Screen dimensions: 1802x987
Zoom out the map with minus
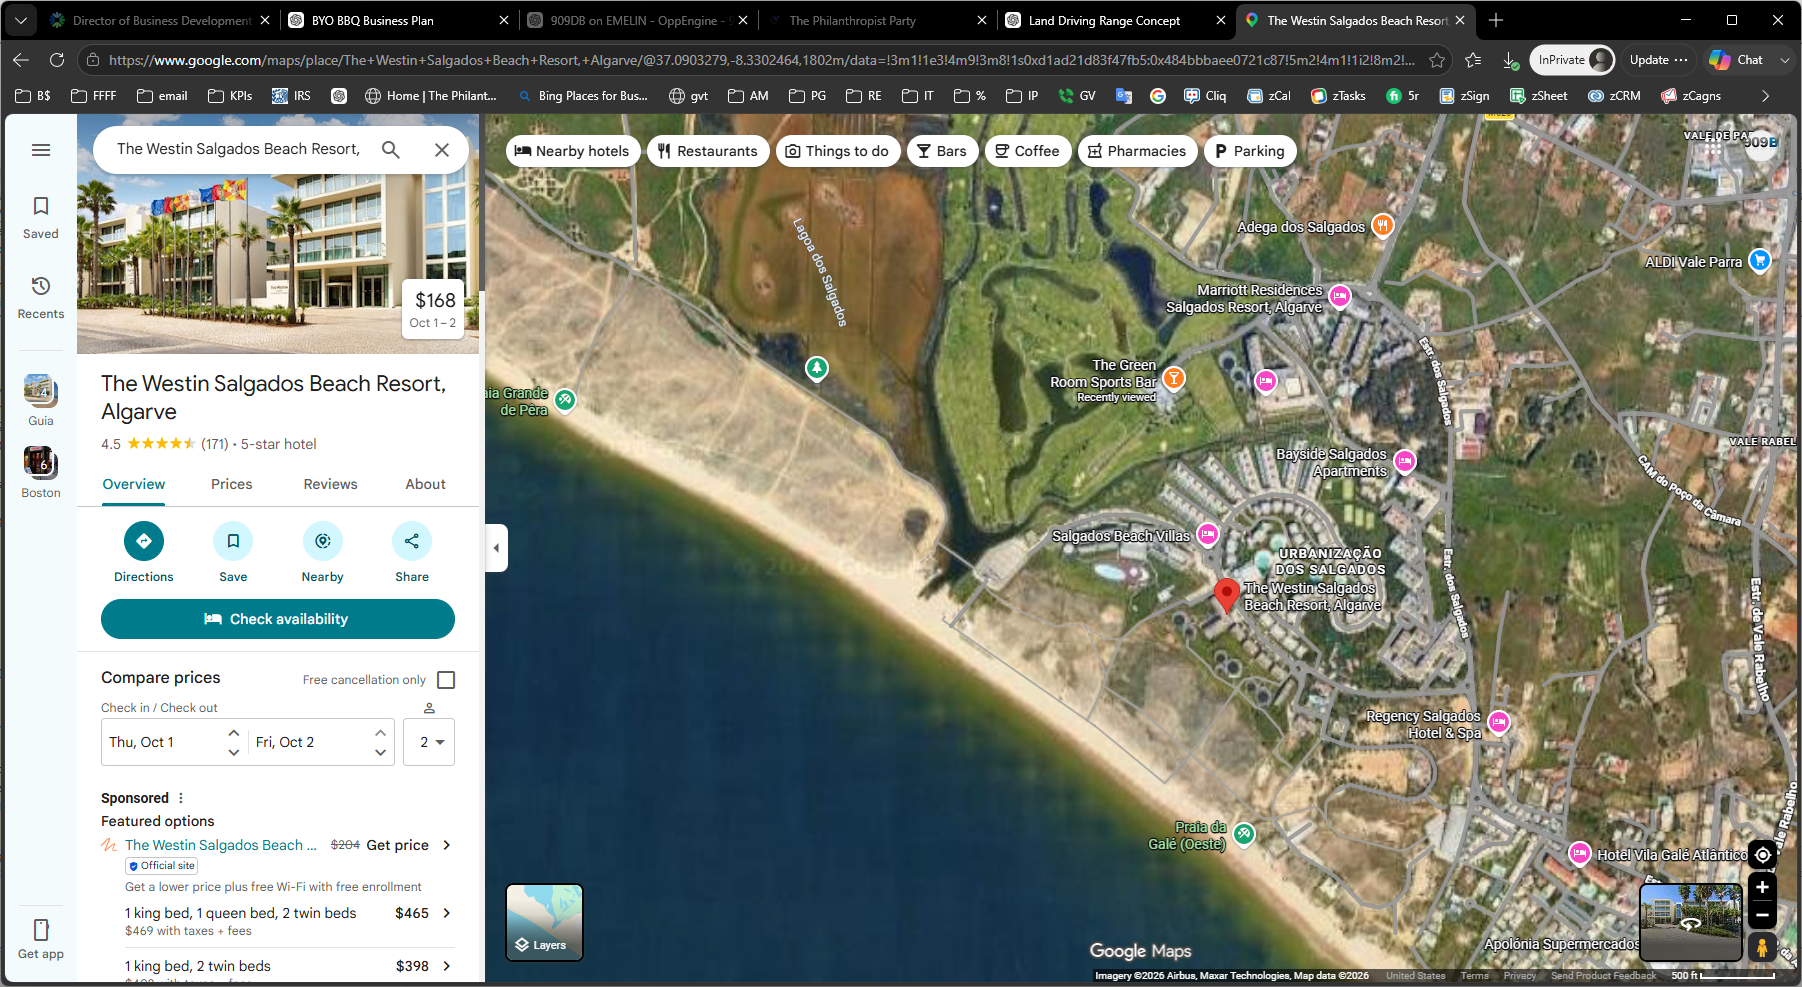pyautogui.click(x=1763, y=915)
